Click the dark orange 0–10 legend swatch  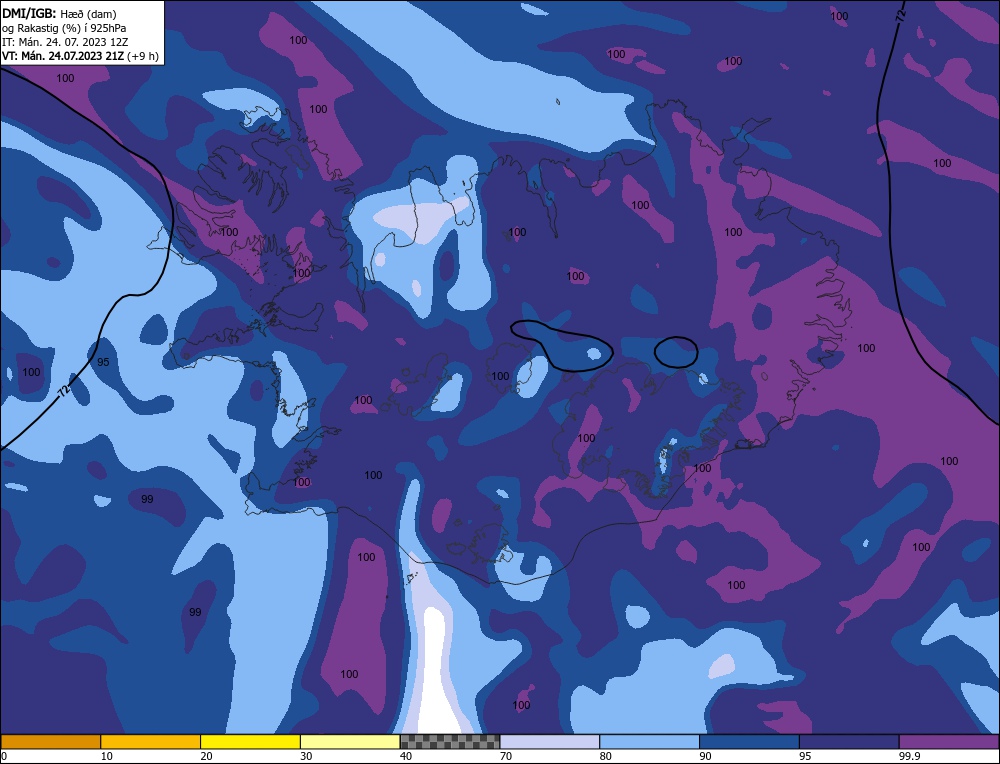[50, 742]
